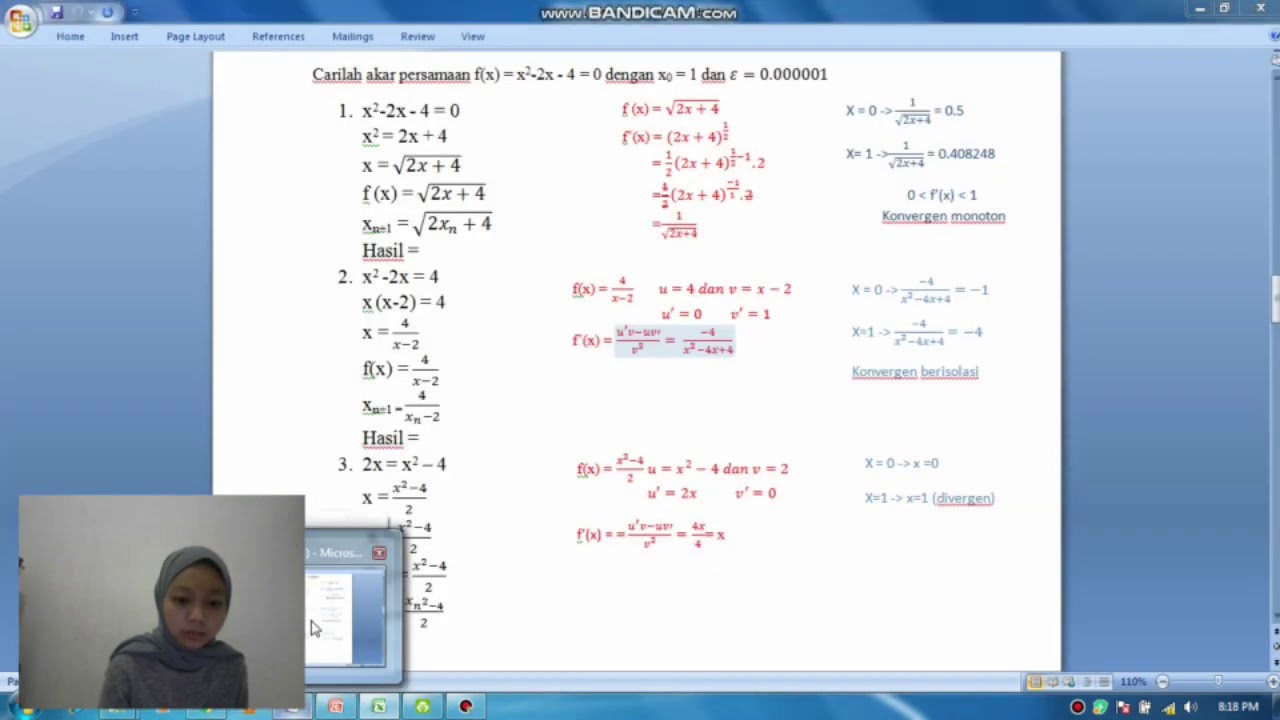Open the Review tab

[x=417, y=36]
